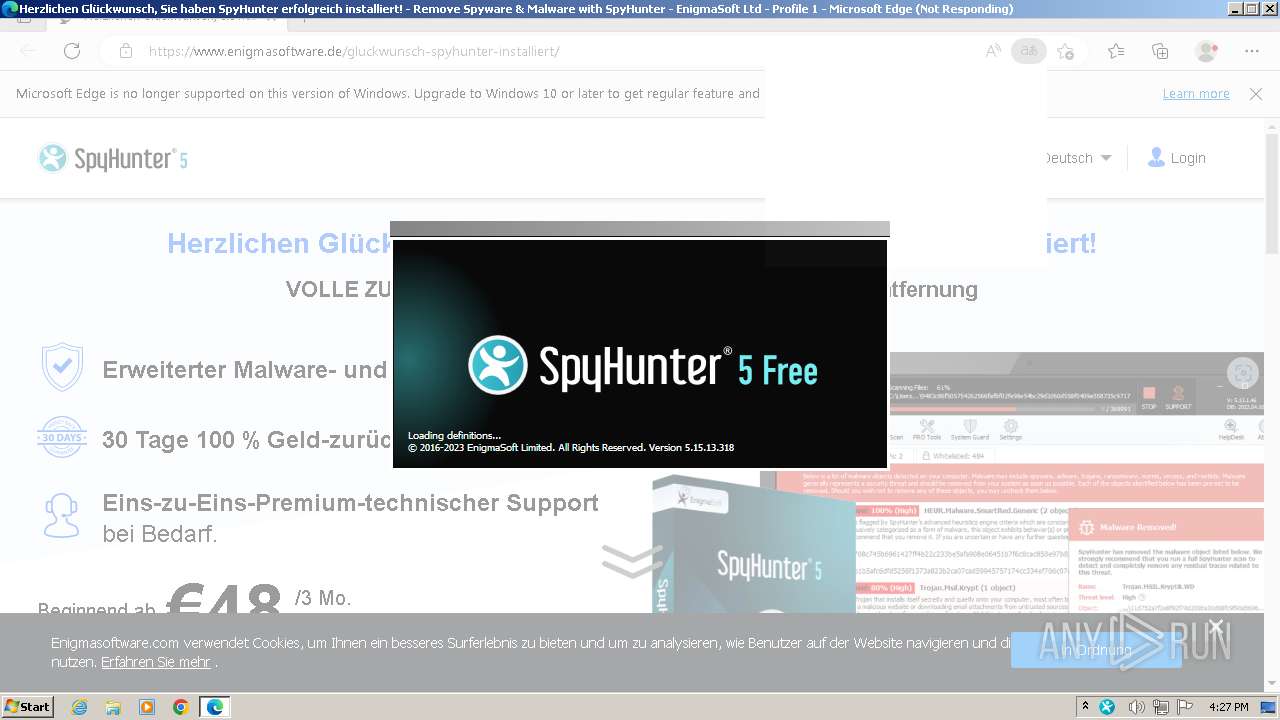Click the SpyHunter 5 site logo

click(112, 158)
